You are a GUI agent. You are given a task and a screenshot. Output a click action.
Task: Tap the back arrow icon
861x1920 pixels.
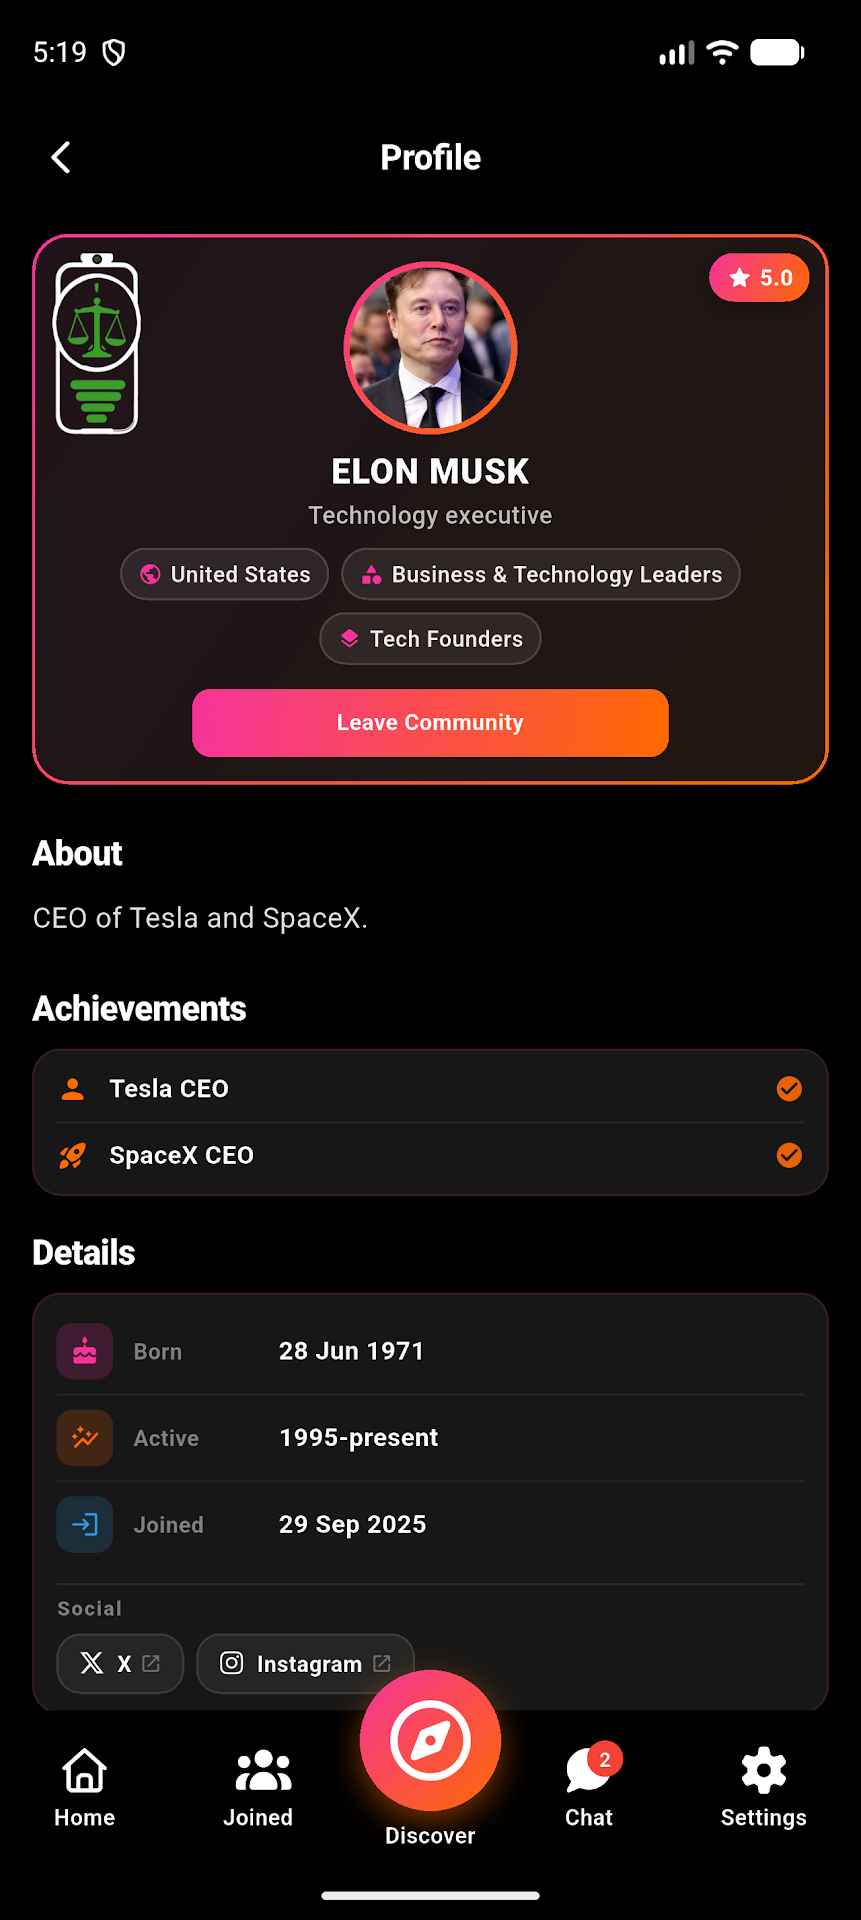coord(61,157)
